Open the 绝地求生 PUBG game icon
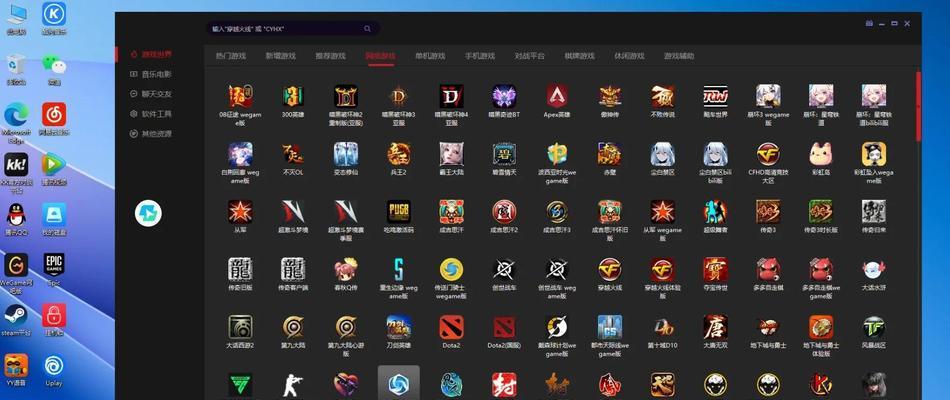 [x=399, y=212]
